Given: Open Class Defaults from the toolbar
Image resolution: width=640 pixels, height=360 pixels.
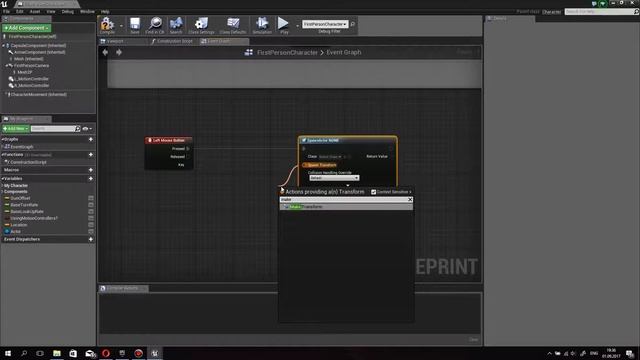Looking at the screenshot, I should [233, 25].
